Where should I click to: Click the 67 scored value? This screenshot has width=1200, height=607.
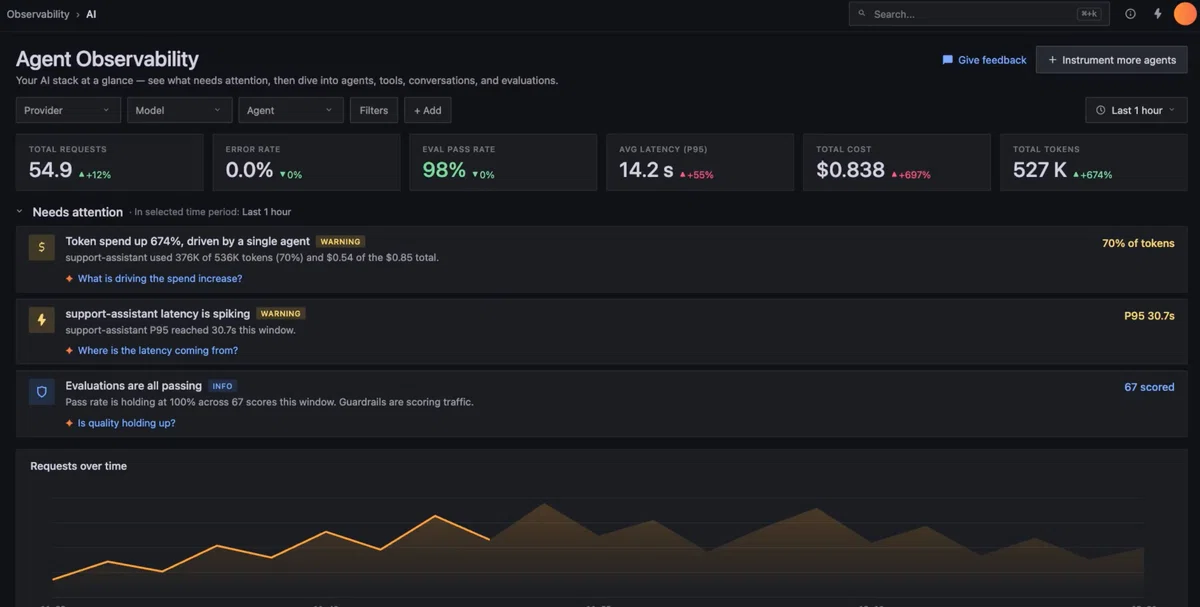click(x=1149, y=387)
